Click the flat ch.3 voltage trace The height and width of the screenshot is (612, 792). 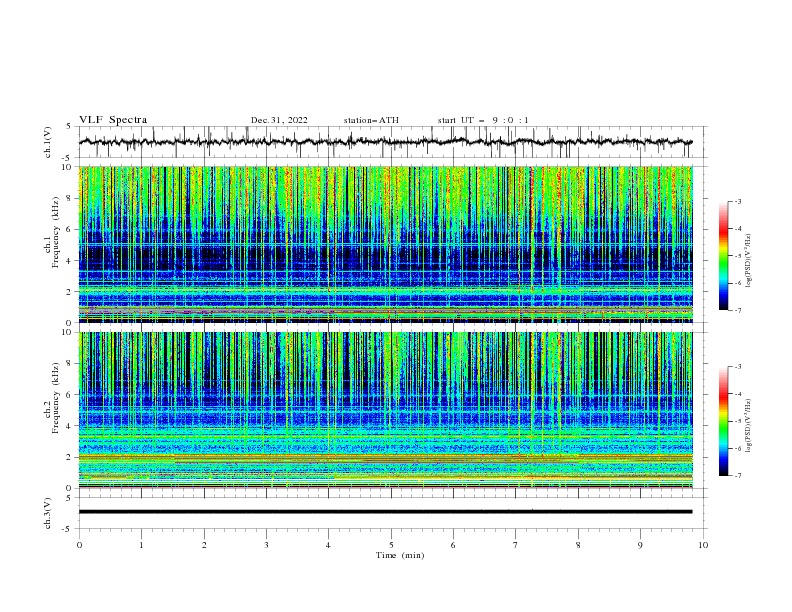(385, 512)
